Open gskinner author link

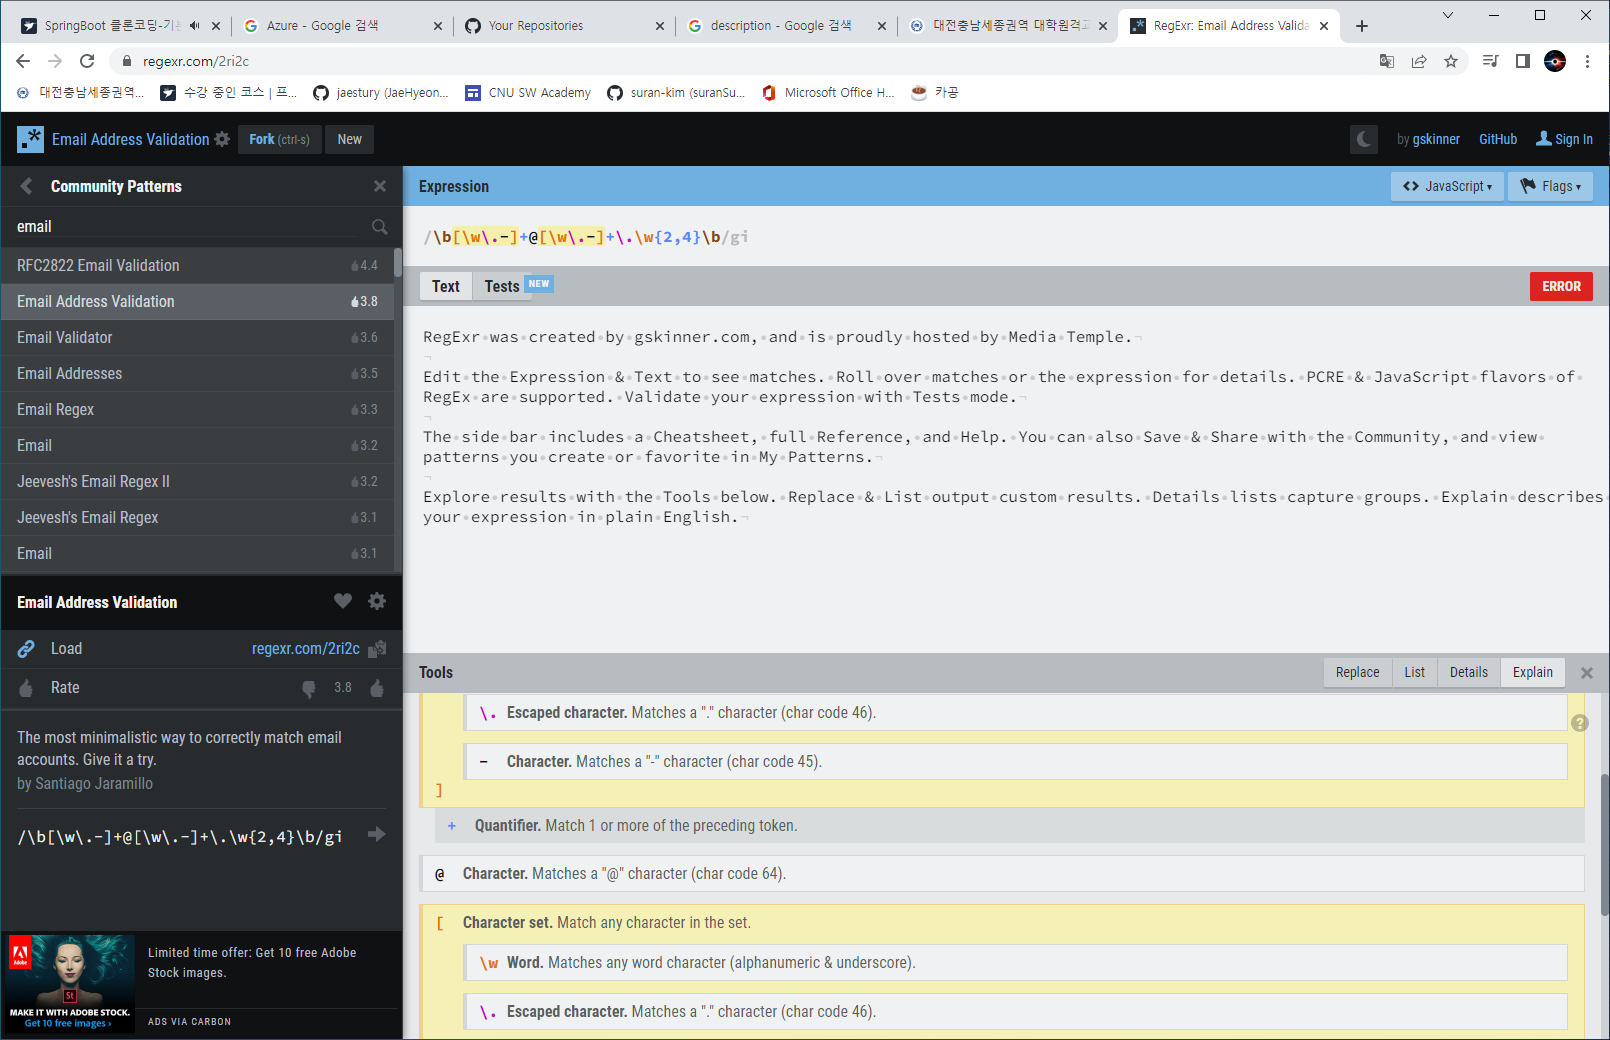(1436, 139)
